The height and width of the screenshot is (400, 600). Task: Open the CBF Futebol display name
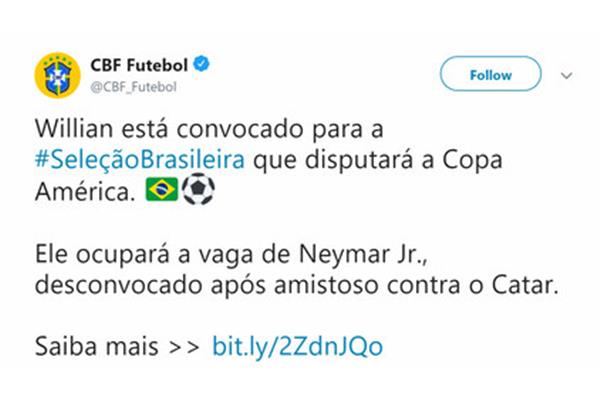(139, 65)
